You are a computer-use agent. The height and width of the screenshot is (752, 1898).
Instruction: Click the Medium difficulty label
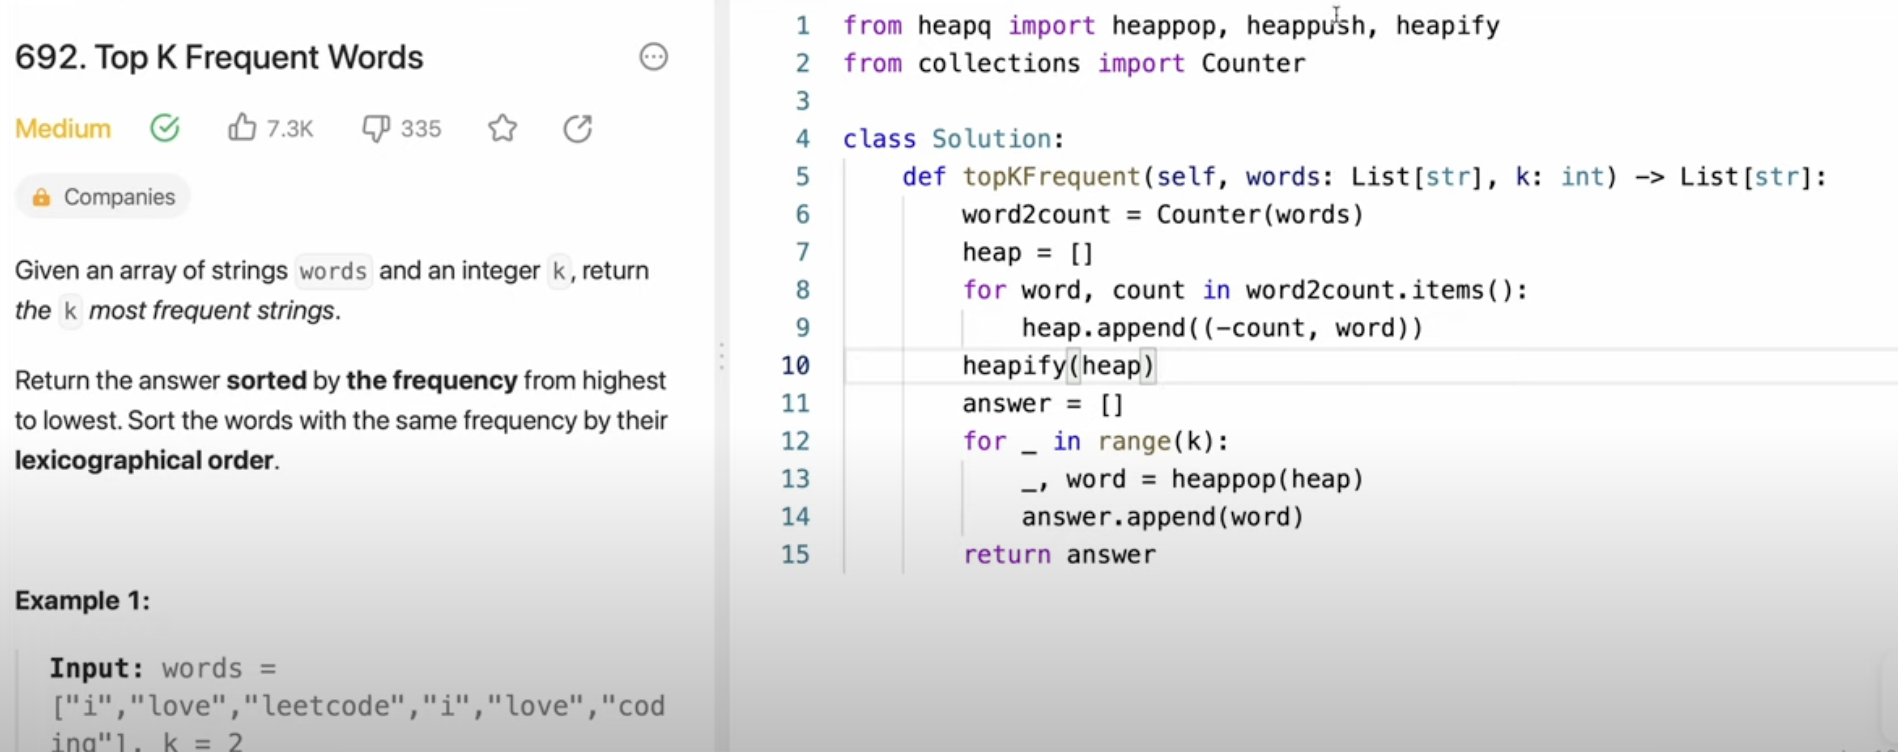(63, 128)
